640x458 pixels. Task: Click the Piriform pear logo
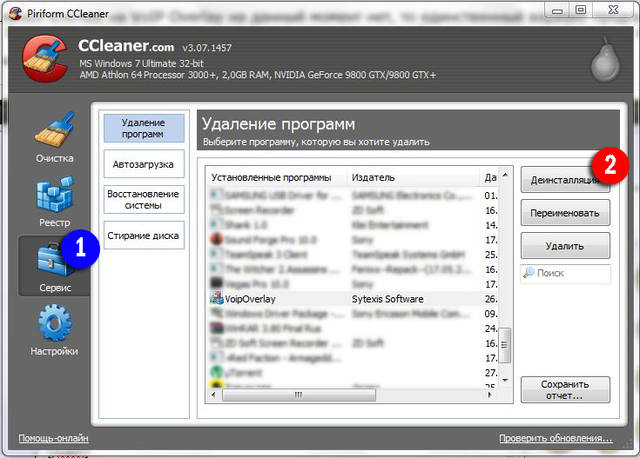pyautogui.click(x=605, y=59)
